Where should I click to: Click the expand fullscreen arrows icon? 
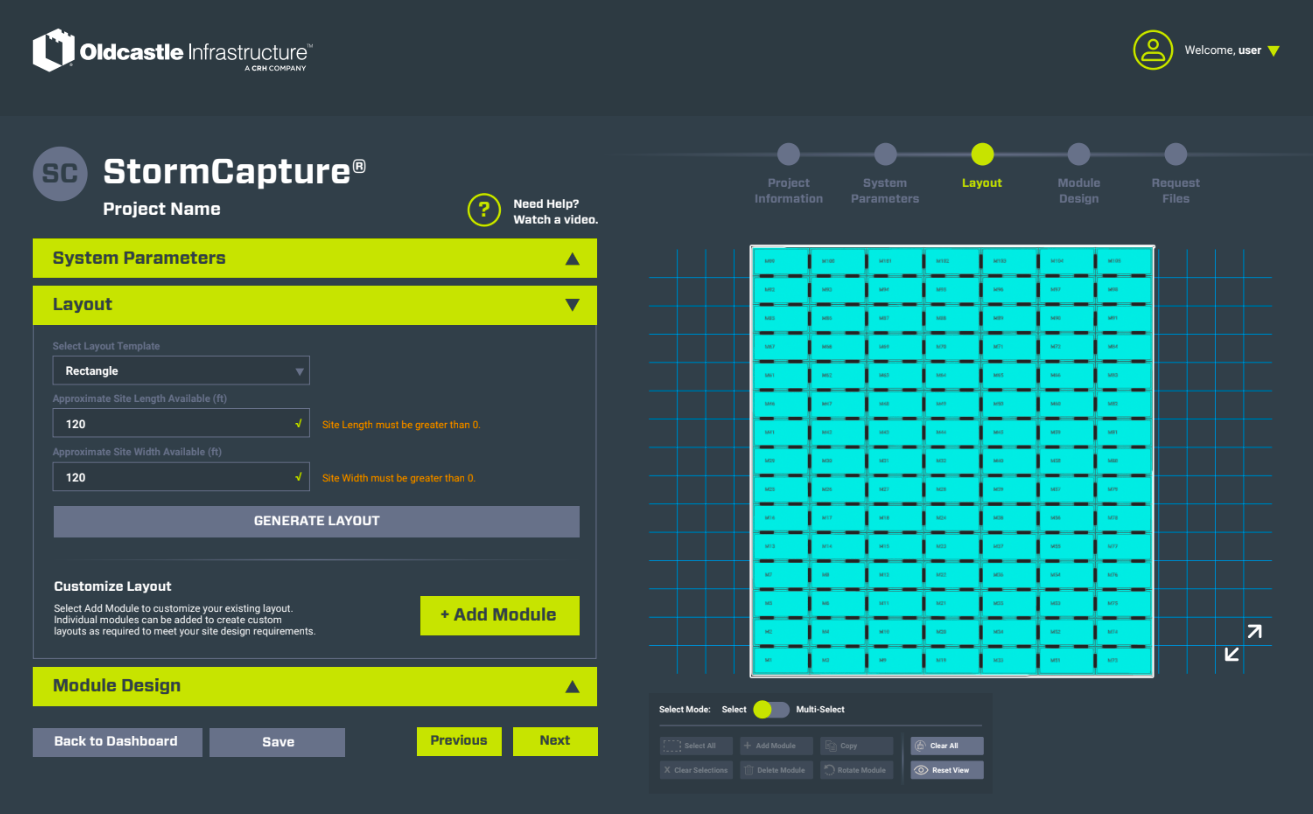coord(1243,643)
